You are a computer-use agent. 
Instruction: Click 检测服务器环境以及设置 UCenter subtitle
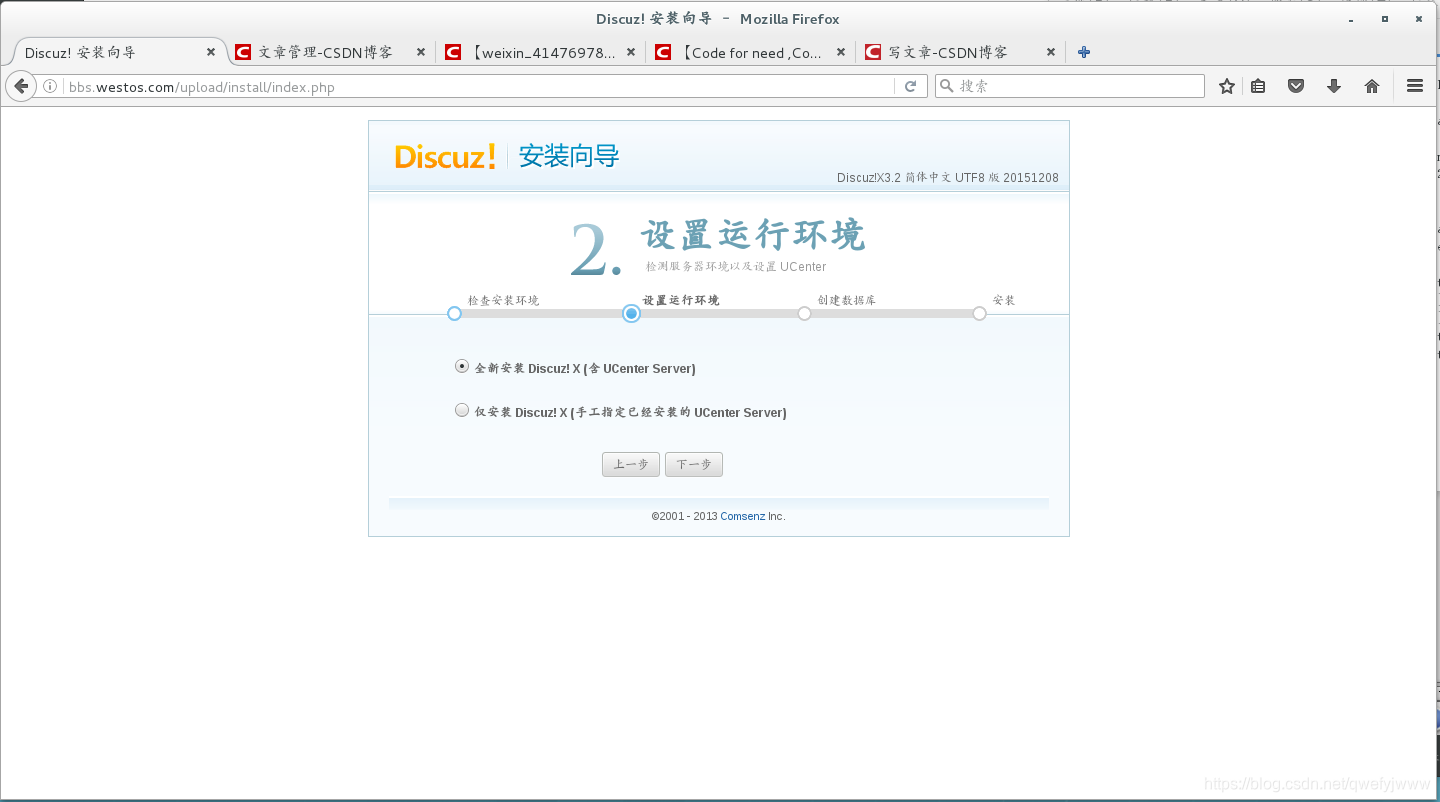[x=736, y=267]
